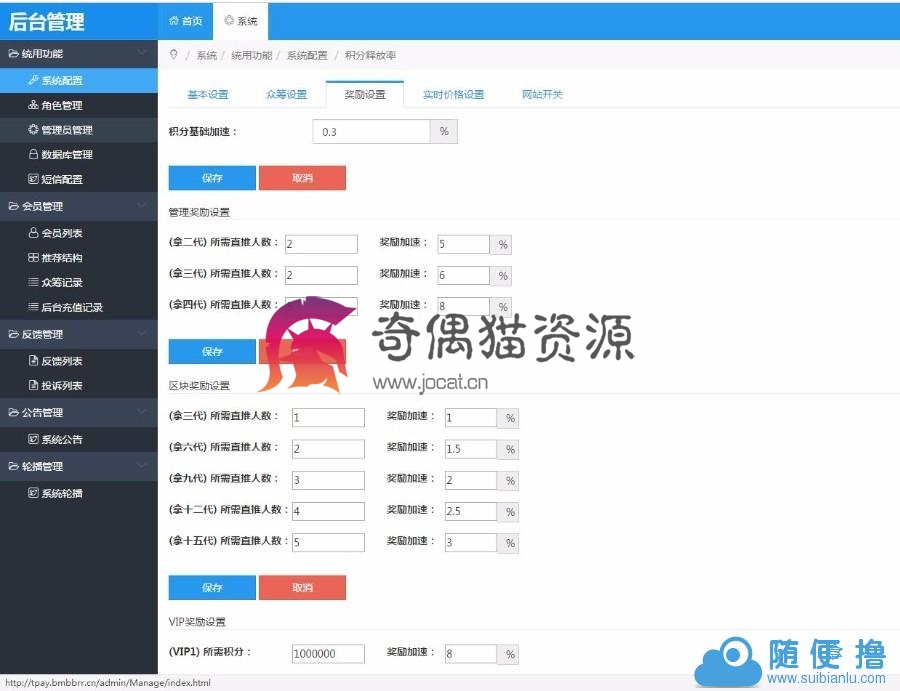Screen dimensions: 900x691
Task: Focus VIP1 奖励加速 field
Action: click(x=471, y=653)
